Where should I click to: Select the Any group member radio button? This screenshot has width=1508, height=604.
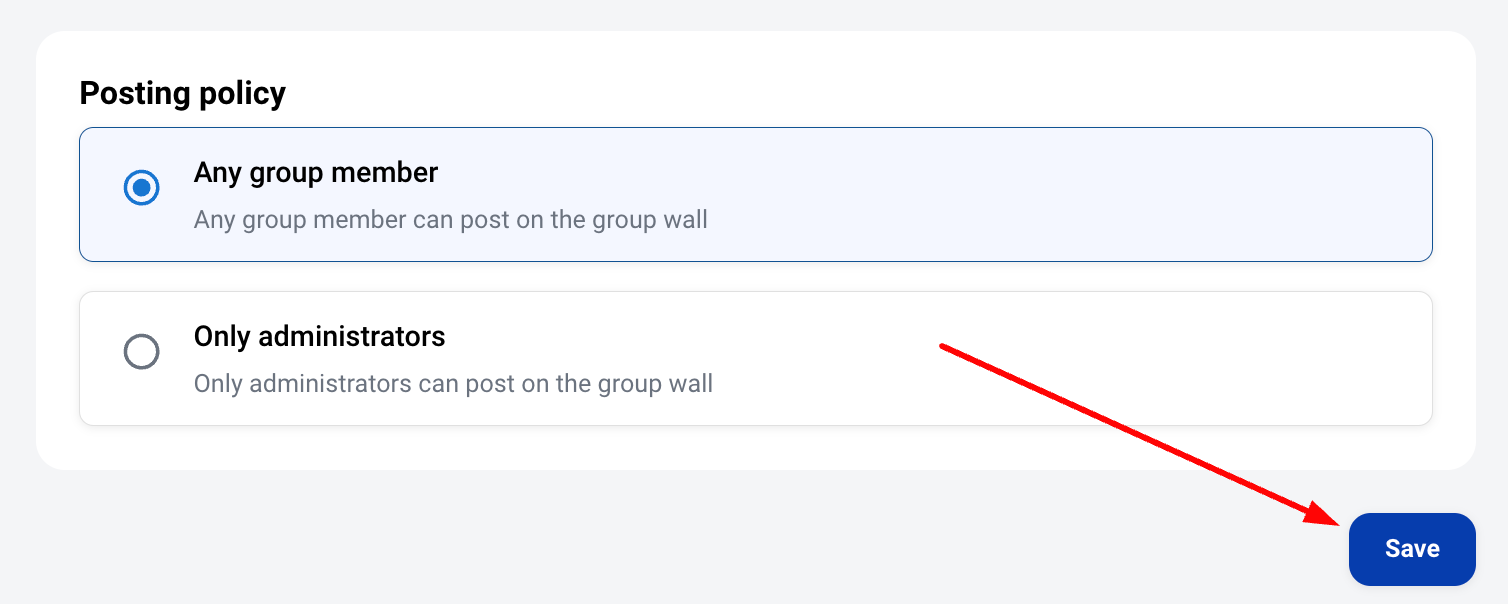click(x=141, y=187)
